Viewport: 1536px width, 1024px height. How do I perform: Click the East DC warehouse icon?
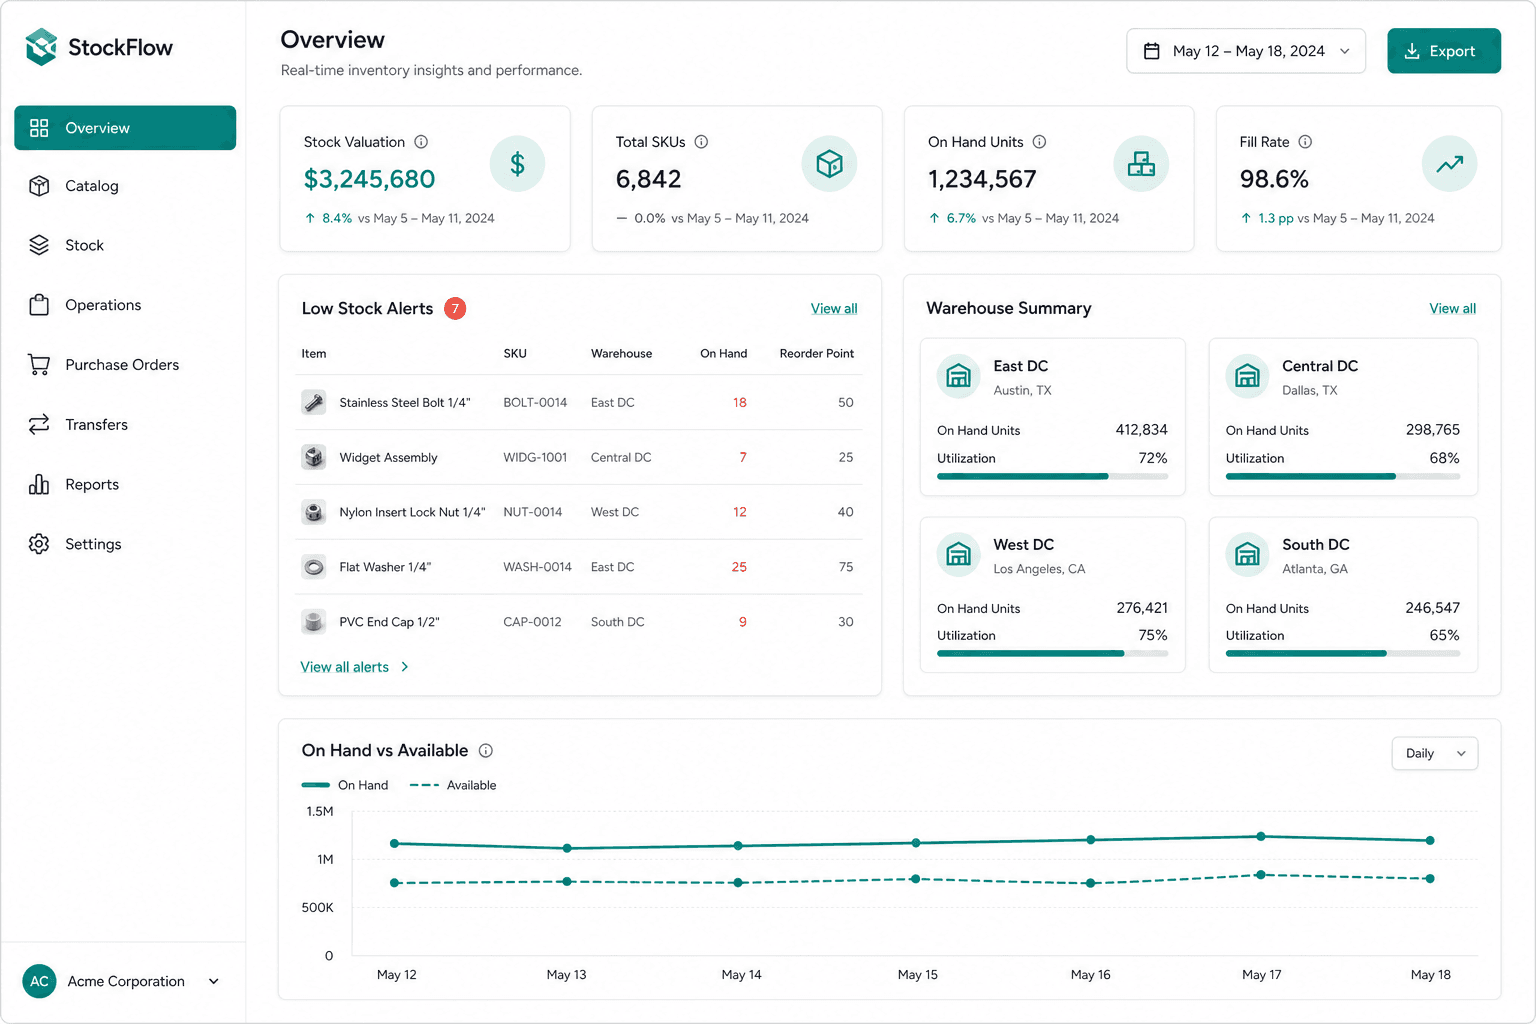[x=958, y=376]
